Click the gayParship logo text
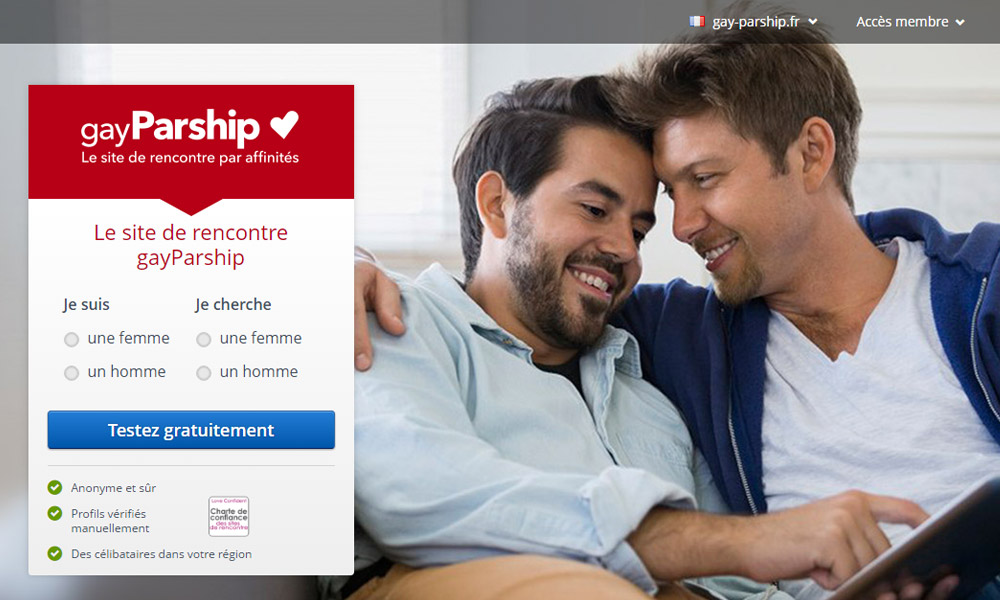The image size is (1000, 600). click(170, 128)
